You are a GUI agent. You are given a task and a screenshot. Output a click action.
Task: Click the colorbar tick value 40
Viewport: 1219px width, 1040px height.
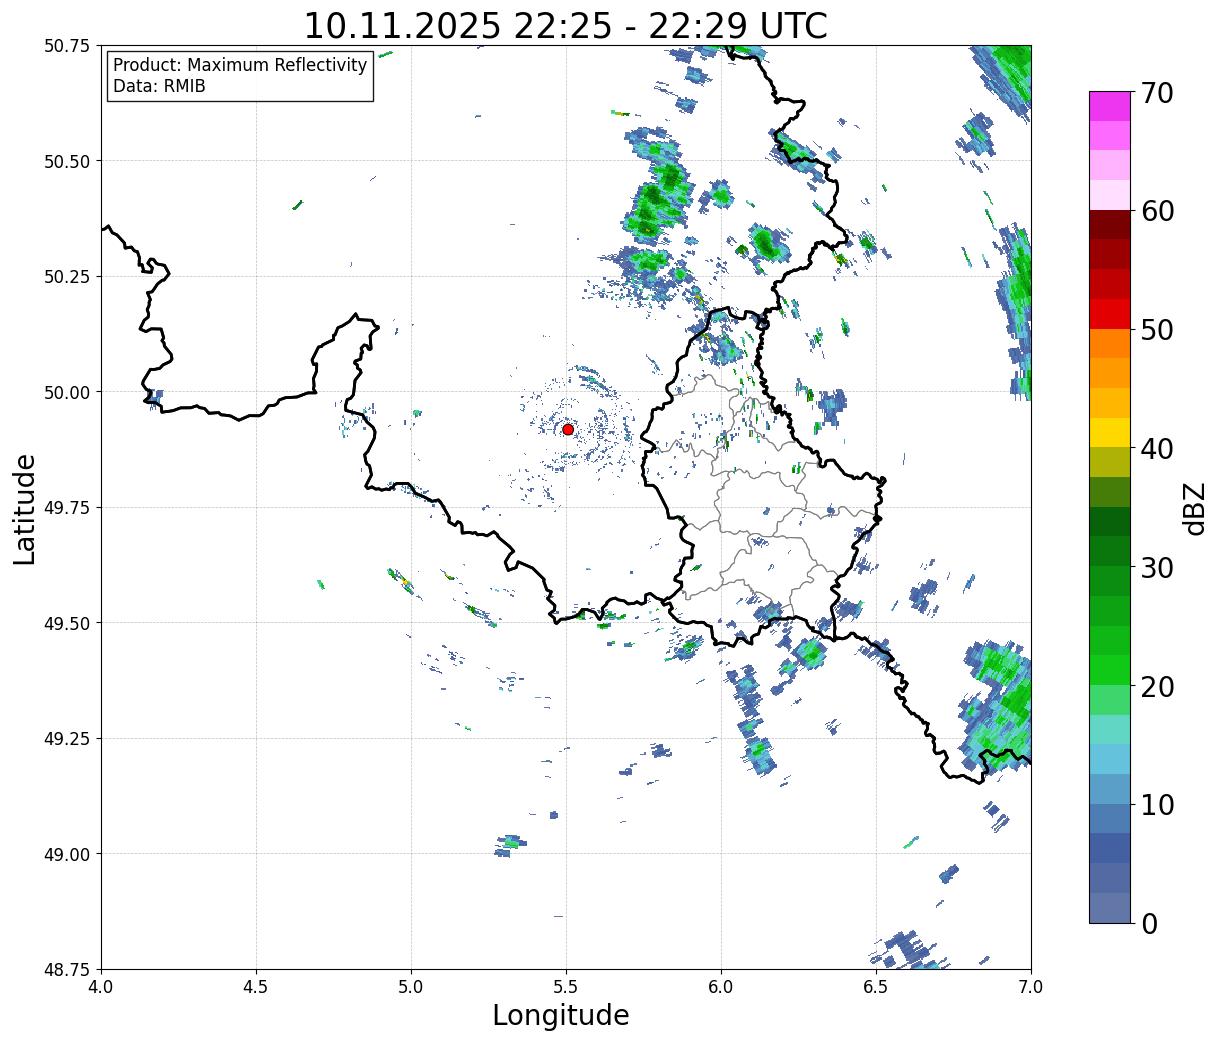[1157, 449]
